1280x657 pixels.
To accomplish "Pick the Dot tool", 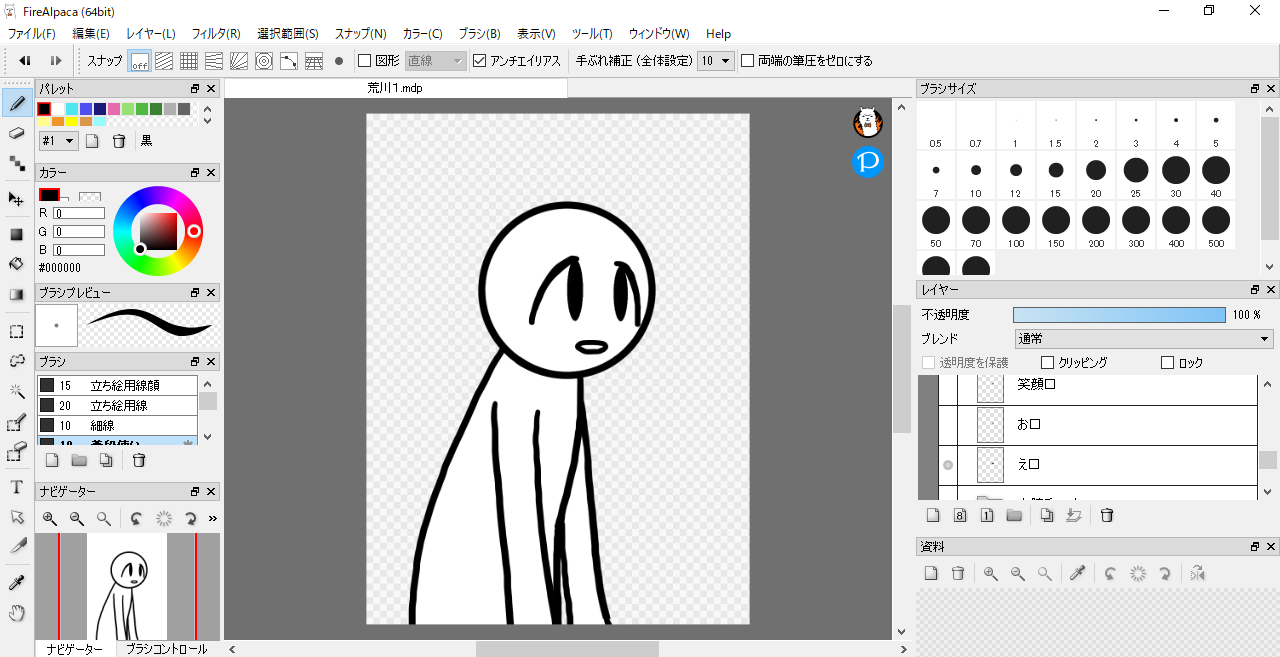I will pyautogui.click(x=17, y=163).
